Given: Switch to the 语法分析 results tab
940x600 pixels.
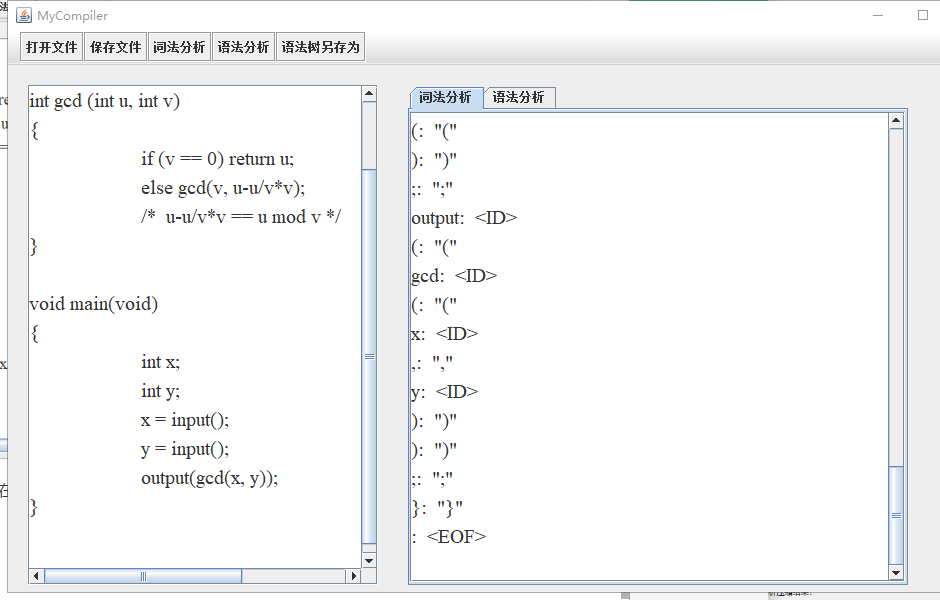Looking at the screenshot, I should [x=521, y=97].
